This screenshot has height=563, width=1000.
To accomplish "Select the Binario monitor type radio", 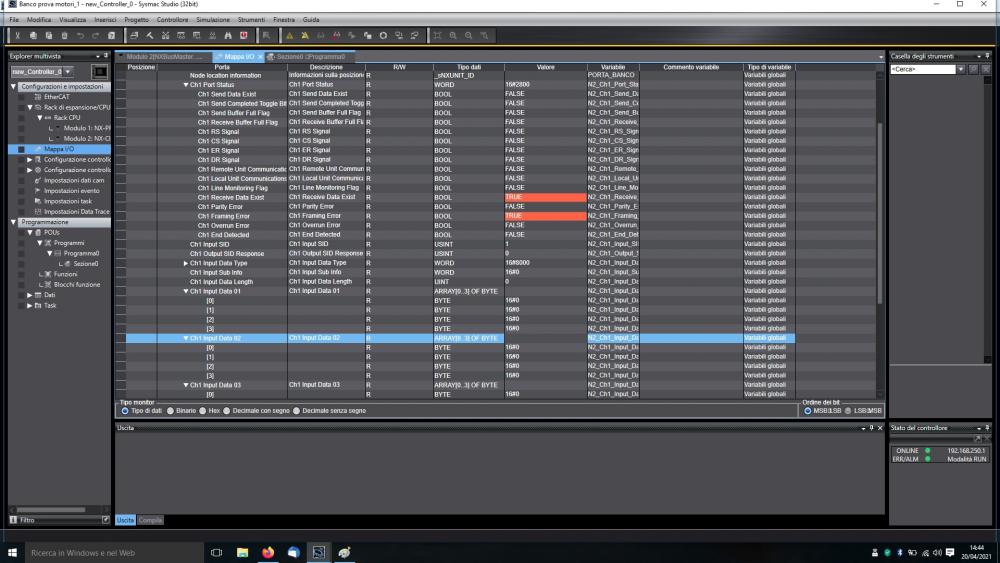I will (170, 411).
